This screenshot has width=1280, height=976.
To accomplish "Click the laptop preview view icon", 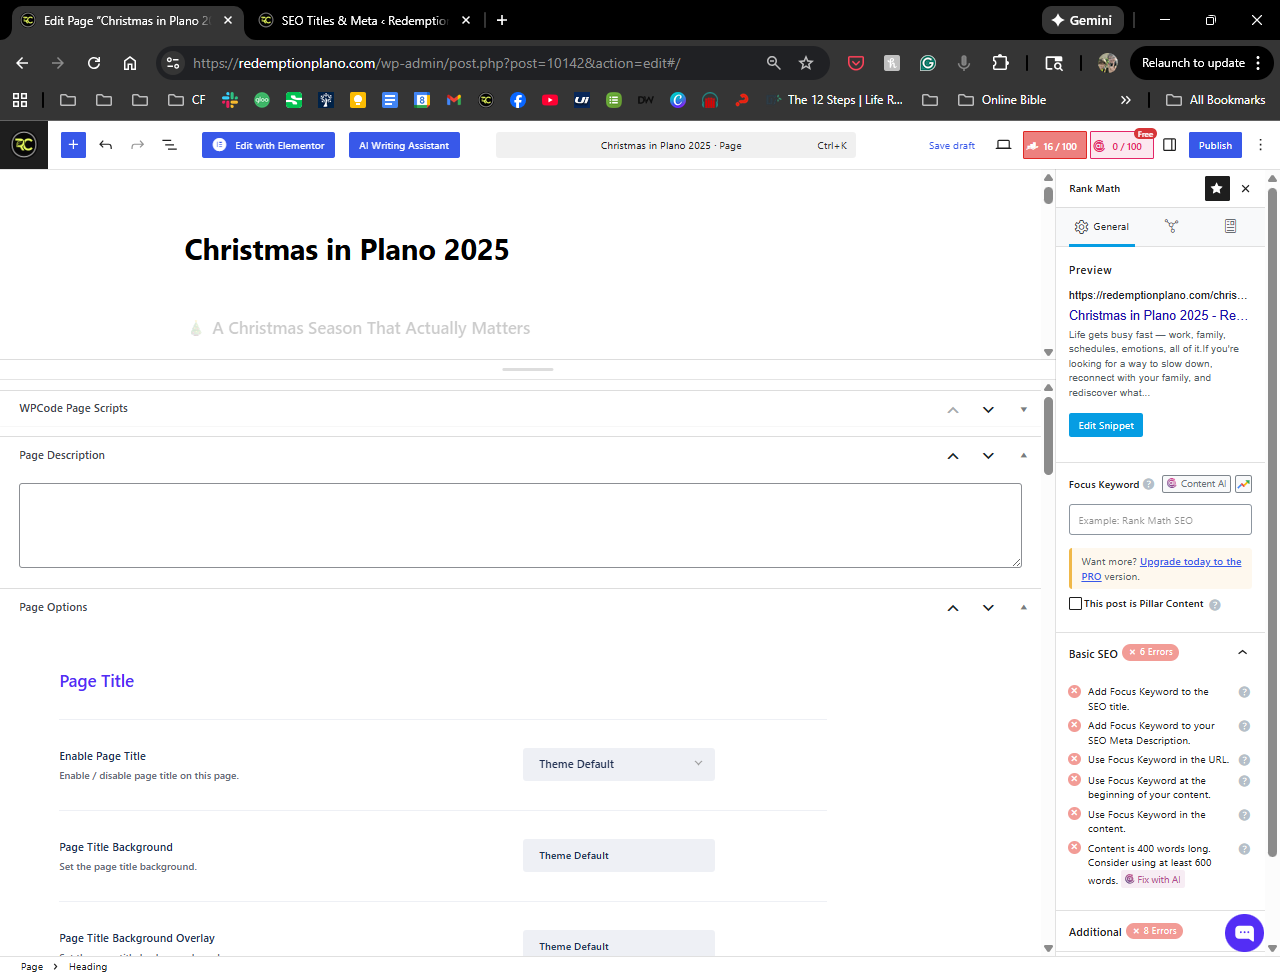I will click(1003, 145).
